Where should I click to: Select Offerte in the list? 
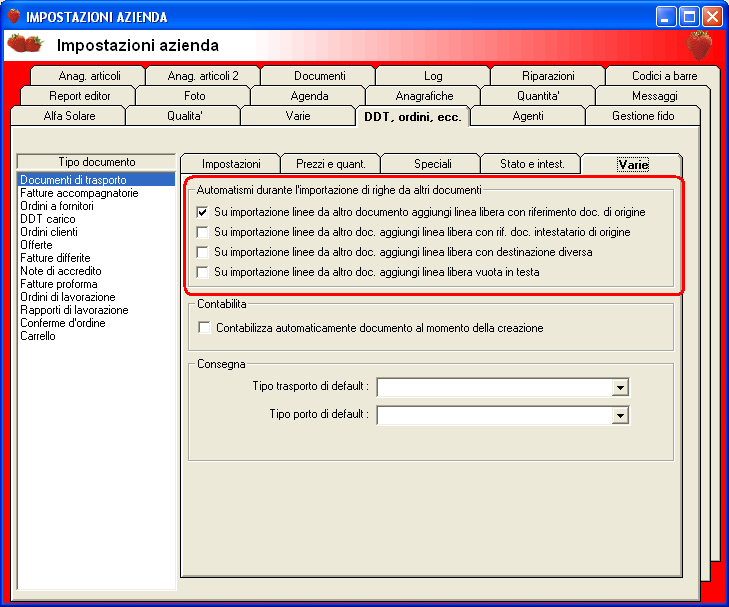96,244
